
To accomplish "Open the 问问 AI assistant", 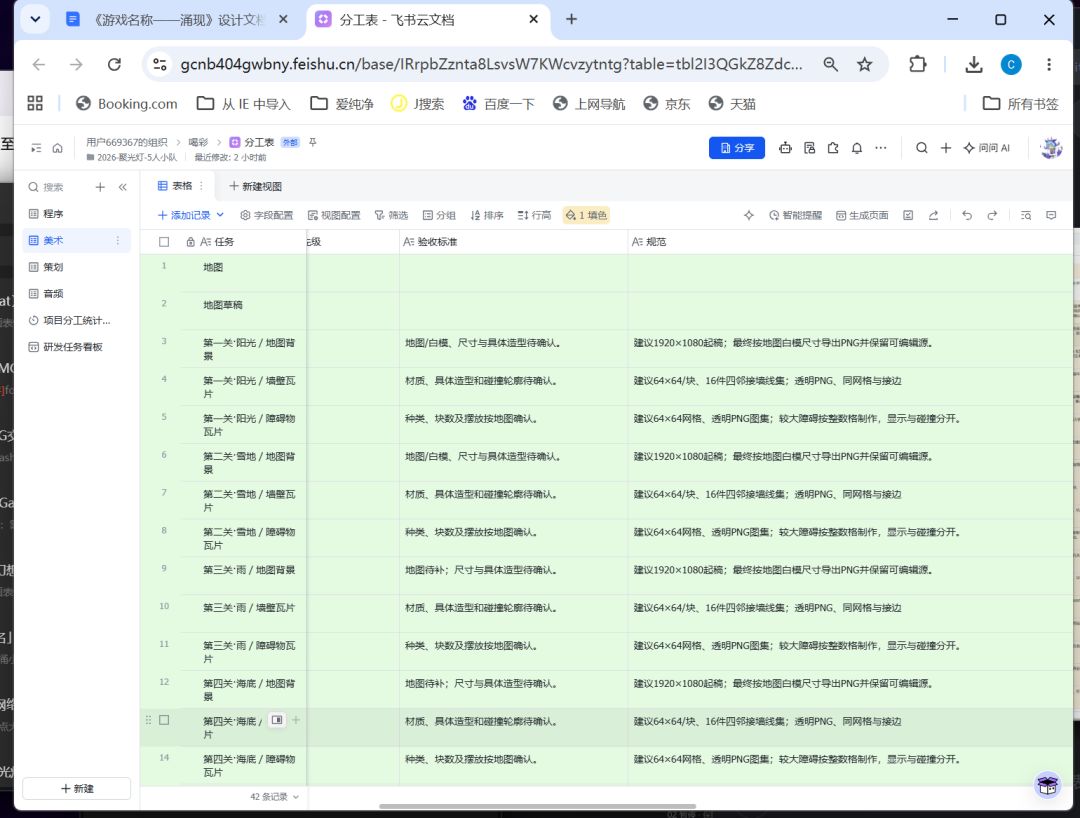I will tap(987, 148).
